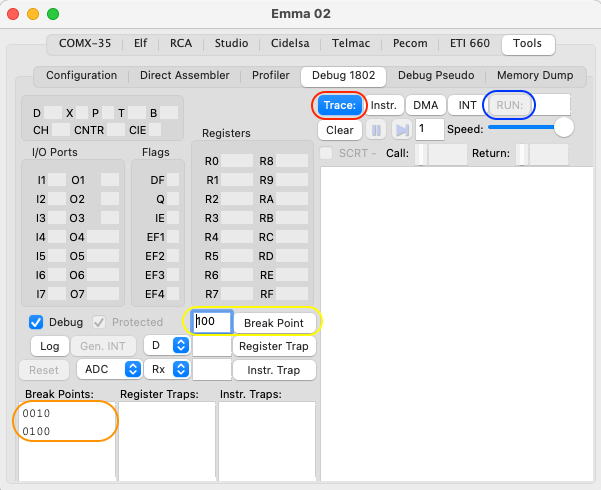Click the Register Trap button
Screen dimensions: 601x490
point(274,346)
